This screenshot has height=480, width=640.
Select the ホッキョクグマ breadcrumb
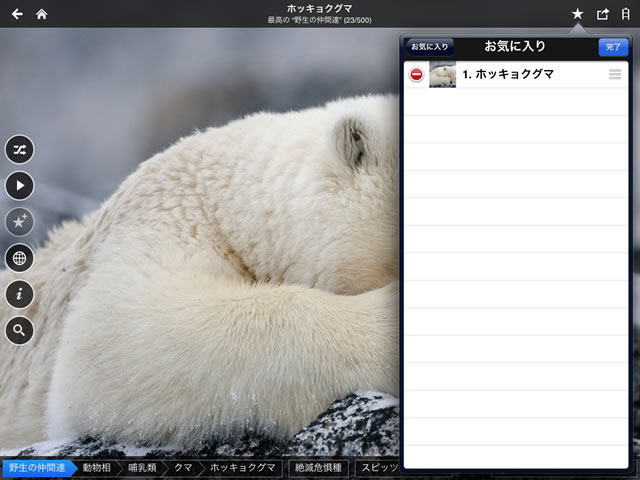(x=242, y=468)
